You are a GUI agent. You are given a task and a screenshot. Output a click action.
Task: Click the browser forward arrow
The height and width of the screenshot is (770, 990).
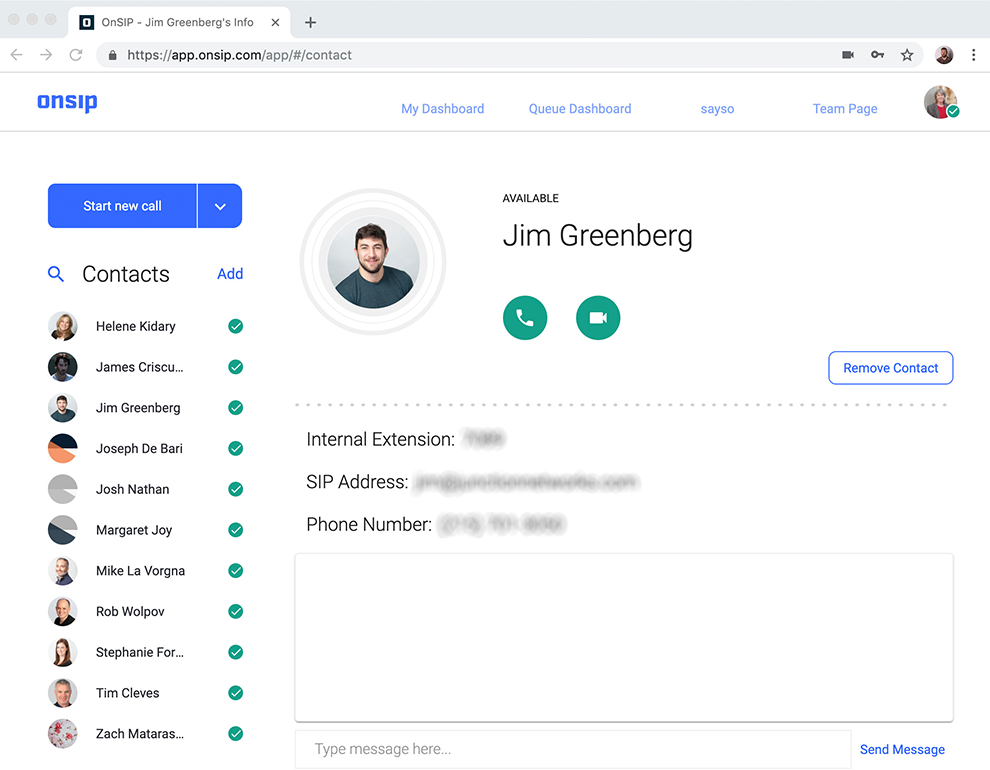(x=46, y=55)
